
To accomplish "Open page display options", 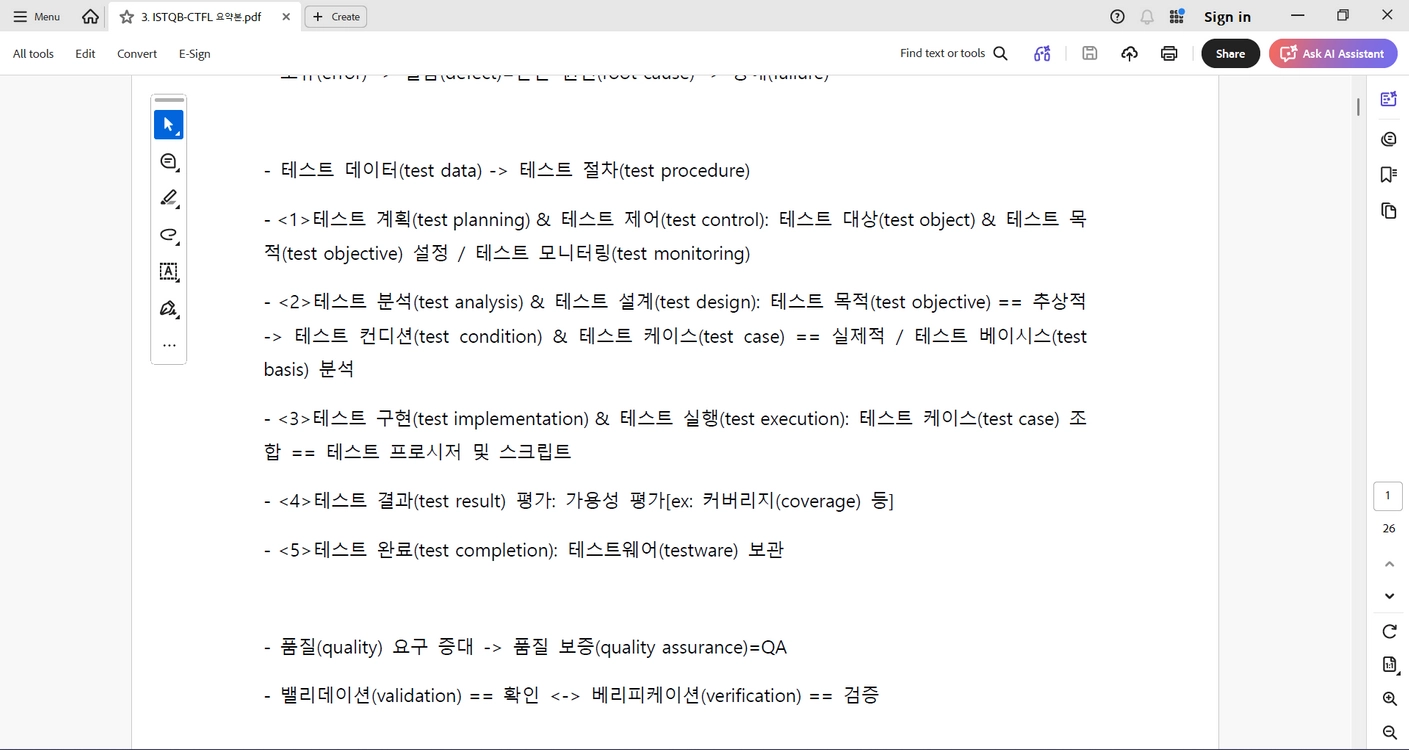I will click(x=1389, y=665).
